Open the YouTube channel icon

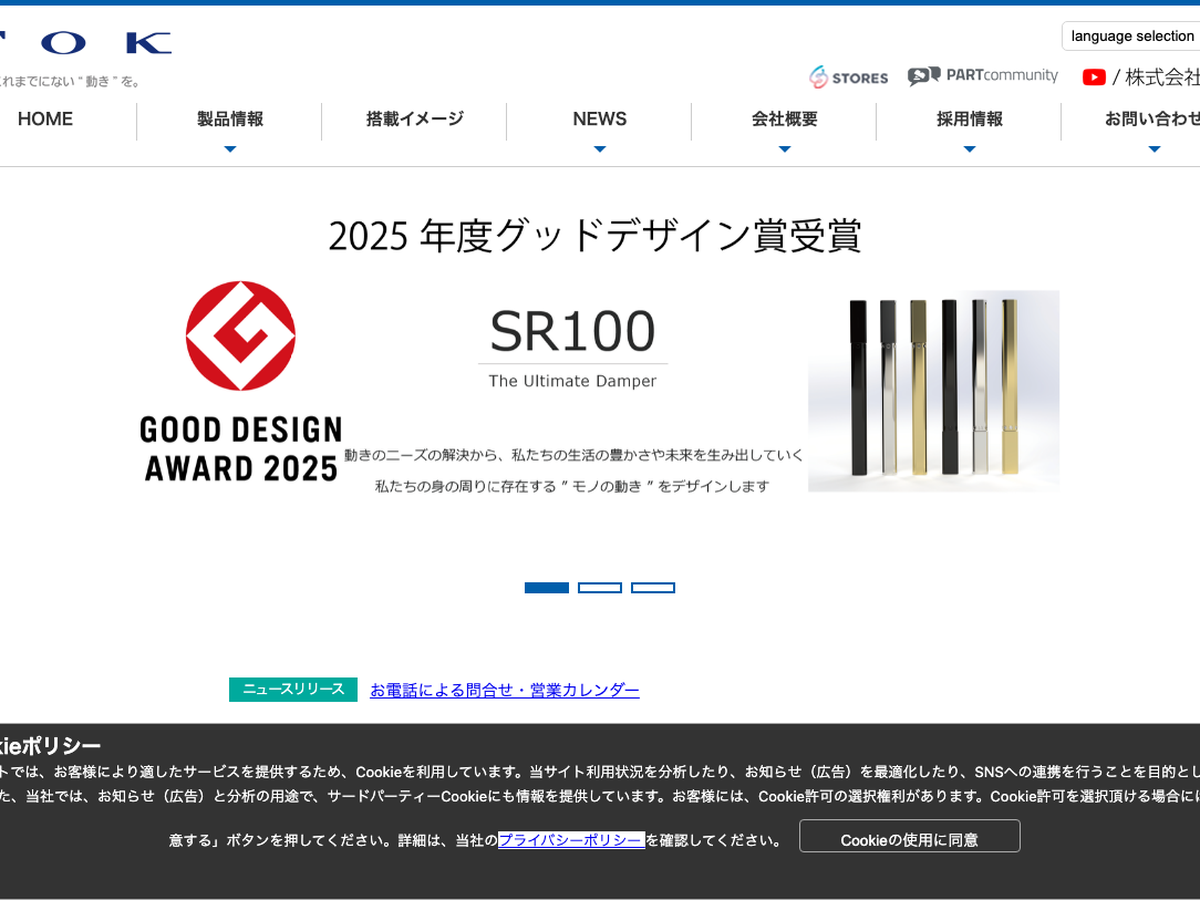[x=1094, y=77]
